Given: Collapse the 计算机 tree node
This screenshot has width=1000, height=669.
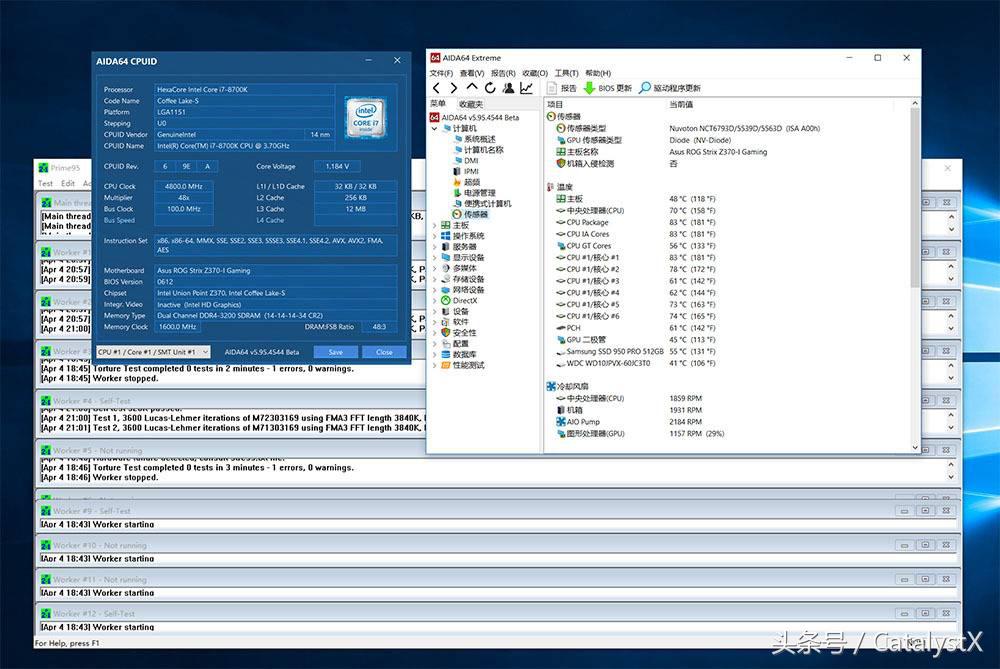Looking at the screenshot, I should (x=435, y=128).
